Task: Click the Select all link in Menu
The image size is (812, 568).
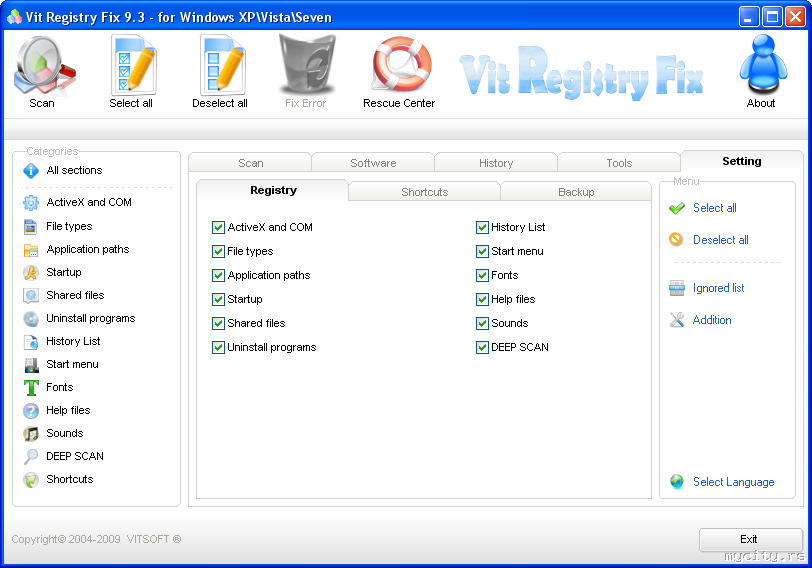Action: (x=715, y=208)
